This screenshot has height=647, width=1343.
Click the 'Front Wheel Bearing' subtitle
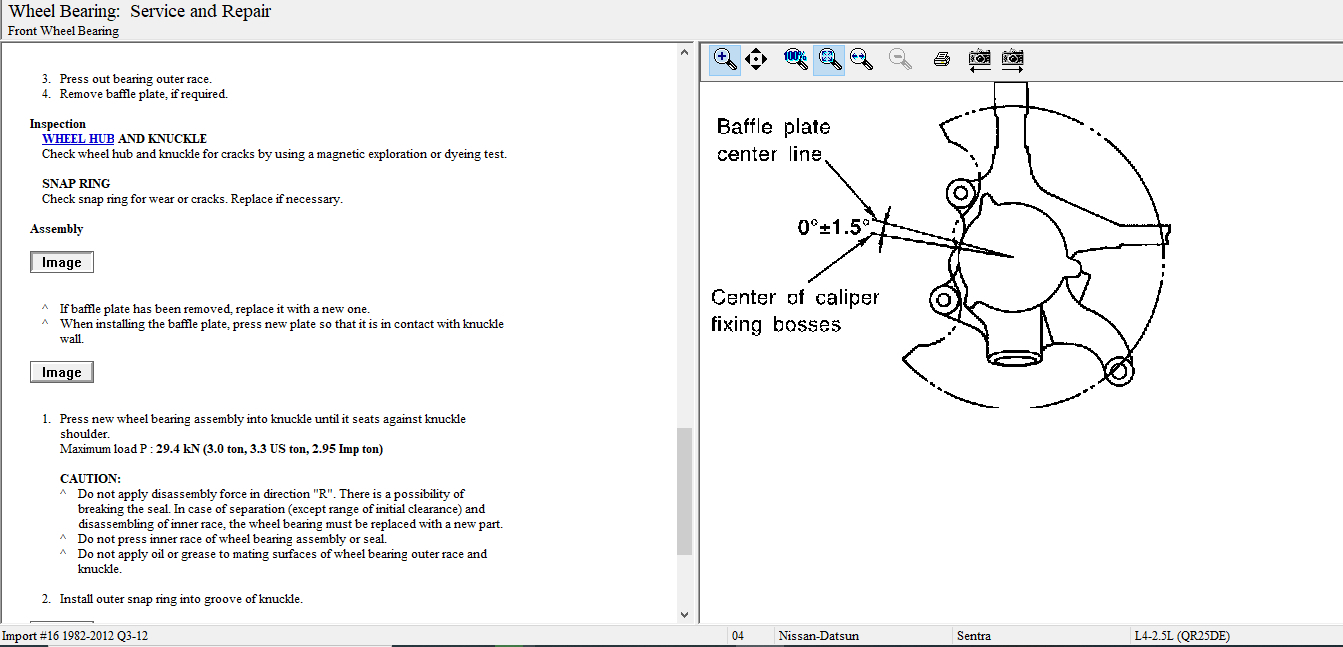coord(64,31)
